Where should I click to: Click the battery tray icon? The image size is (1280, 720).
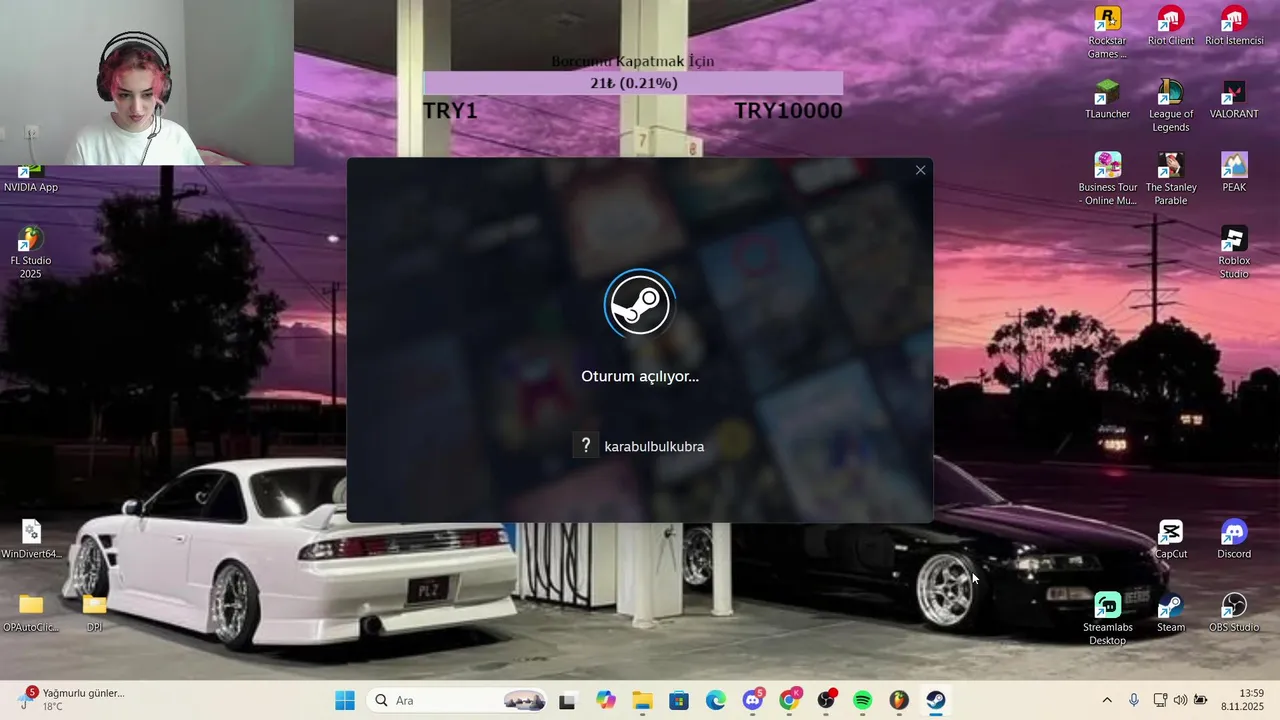click(1200, 700)
